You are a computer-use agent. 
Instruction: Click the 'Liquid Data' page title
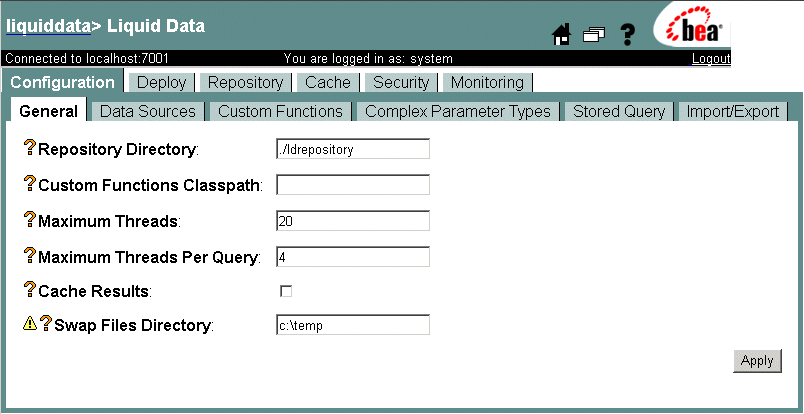coord(155,26)
